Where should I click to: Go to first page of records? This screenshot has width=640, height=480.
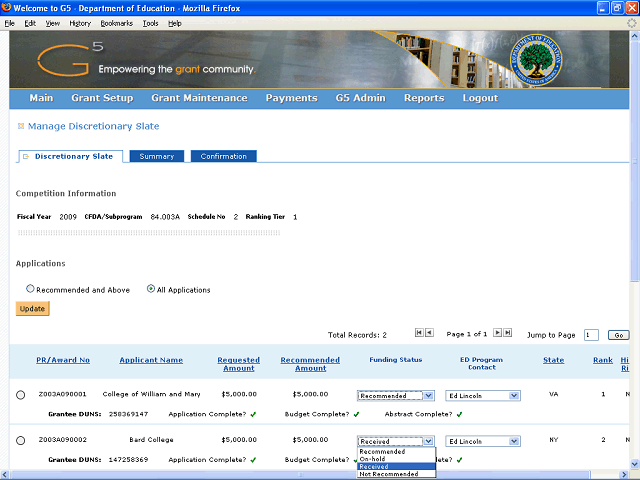pos(418,333)
